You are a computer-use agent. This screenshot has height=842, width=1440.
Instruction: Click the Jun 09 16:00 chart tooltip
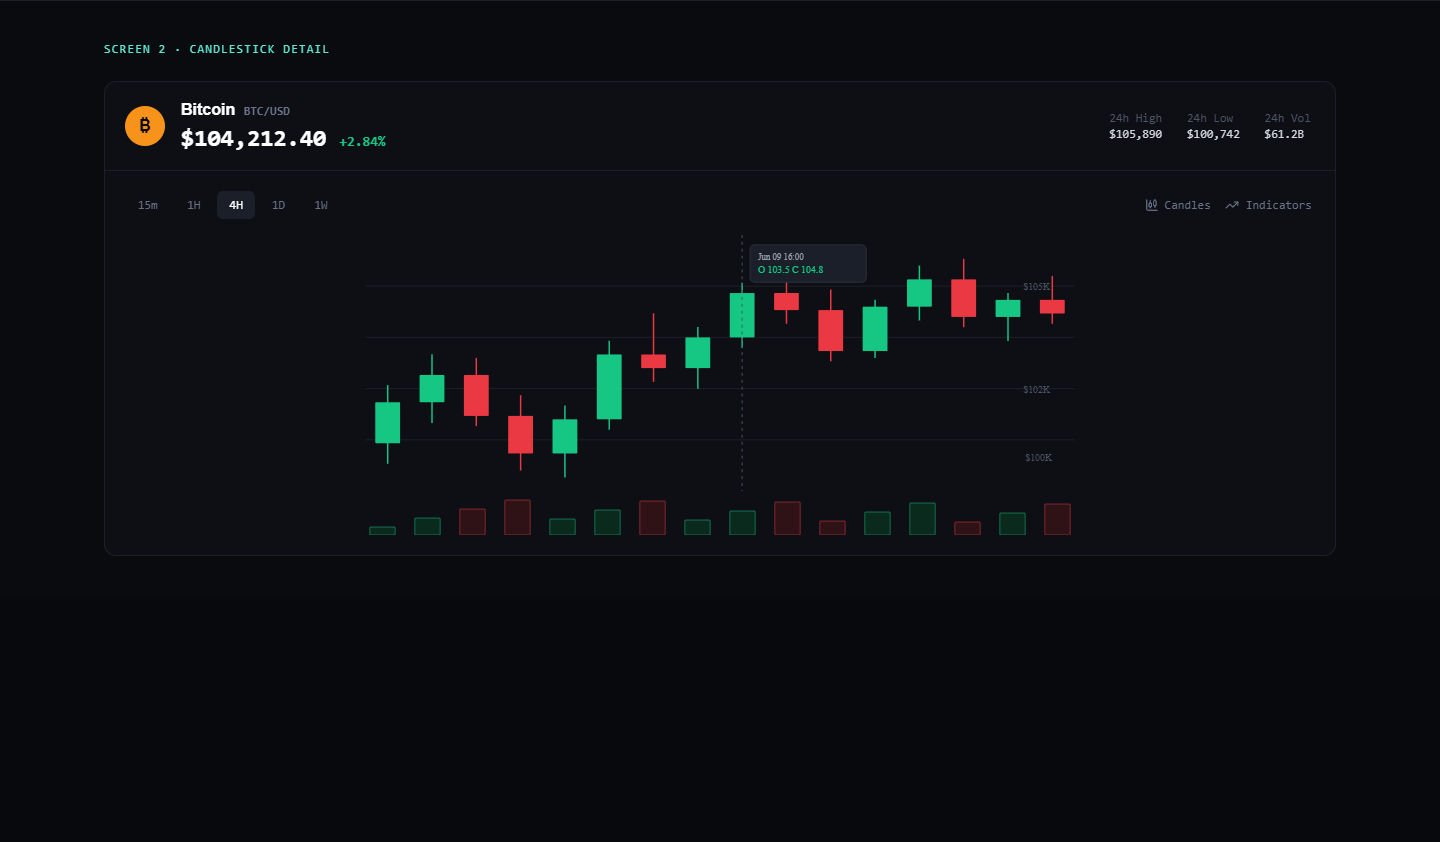(808, 263)
